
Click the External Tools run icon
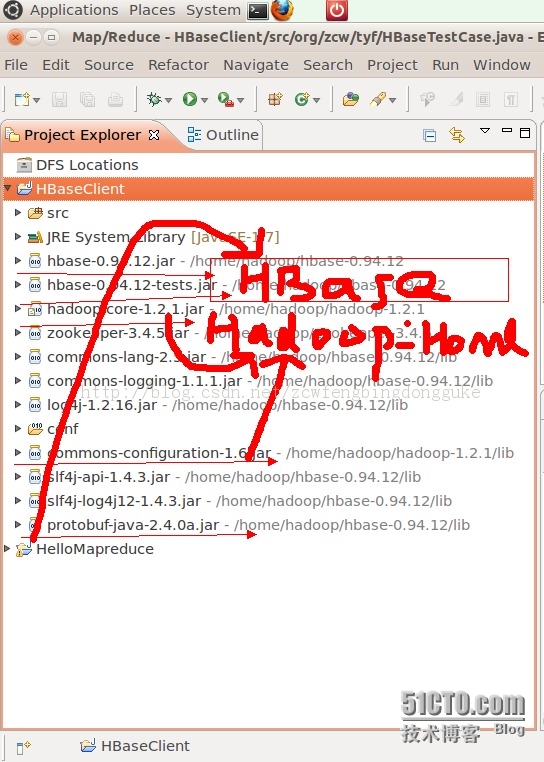[x=226, y=99]
